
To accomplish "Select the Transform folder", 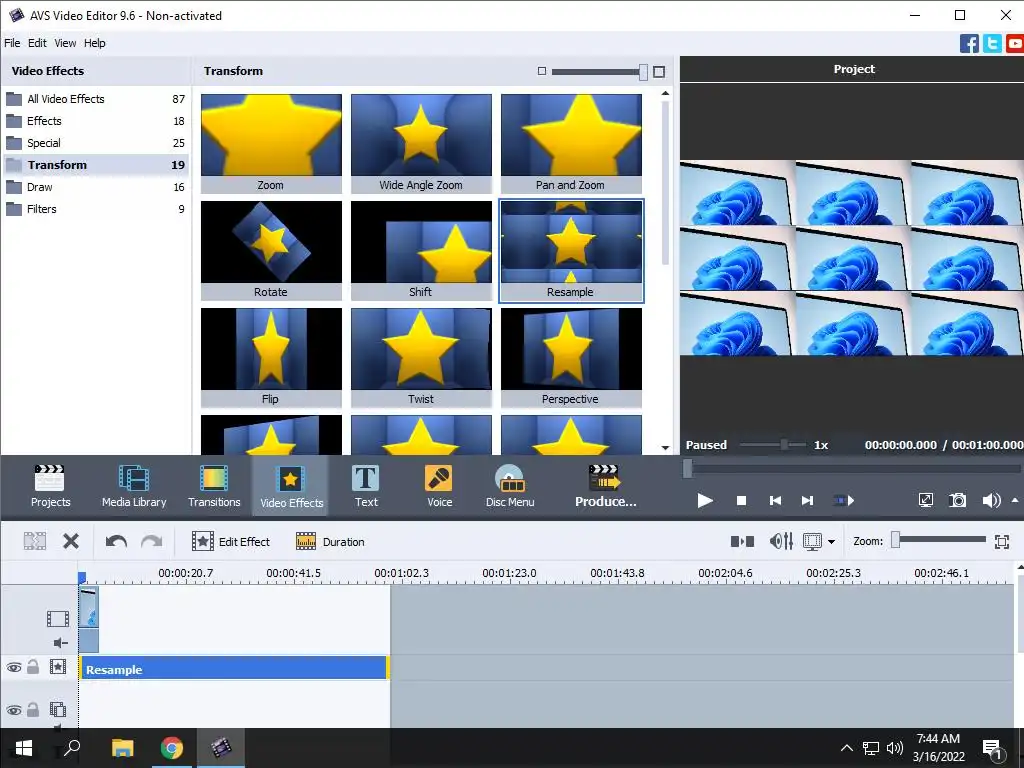I will click(x=95, y=165).
